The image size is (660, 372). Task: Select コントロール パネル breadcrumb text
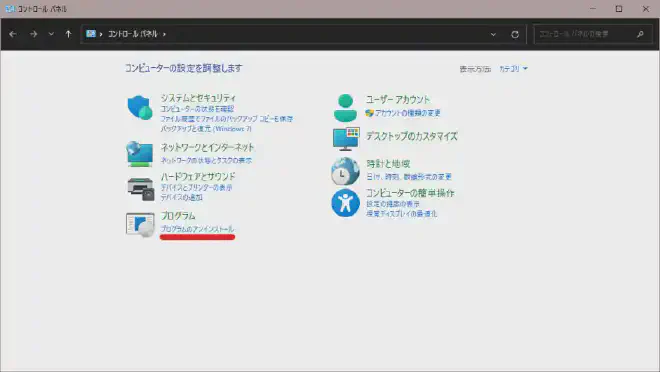tap(133, 34)
